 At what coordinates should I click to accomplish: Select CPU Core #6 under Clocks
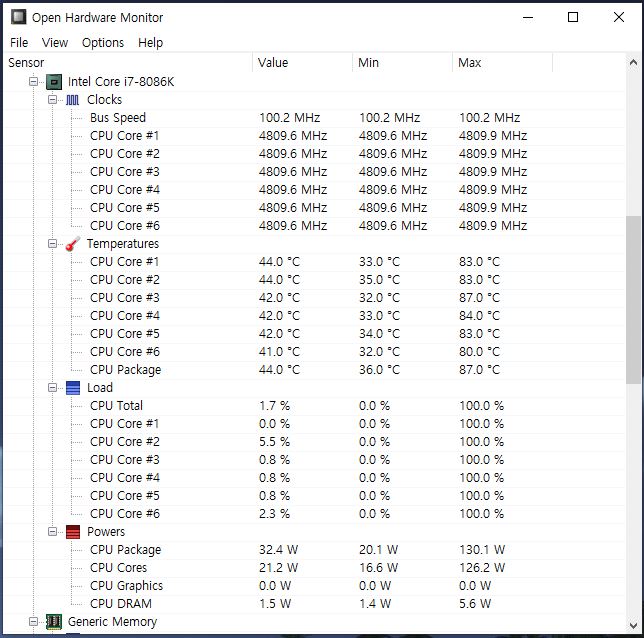315,226
